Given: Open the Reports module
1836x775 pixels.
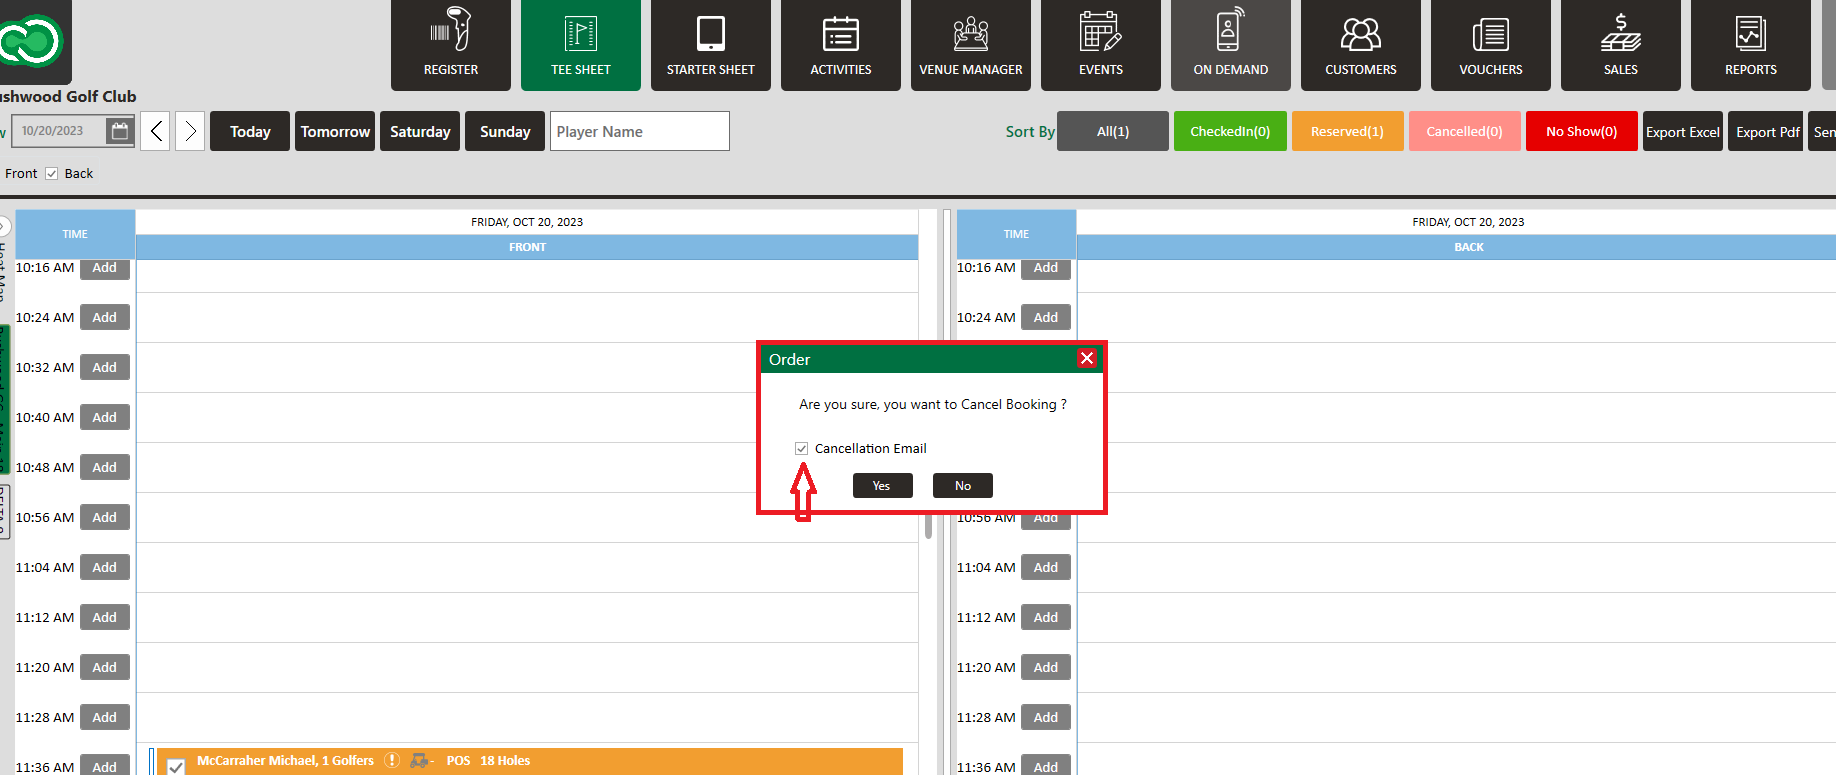Looking at the screenshot, I should (x=1751, y=45).
